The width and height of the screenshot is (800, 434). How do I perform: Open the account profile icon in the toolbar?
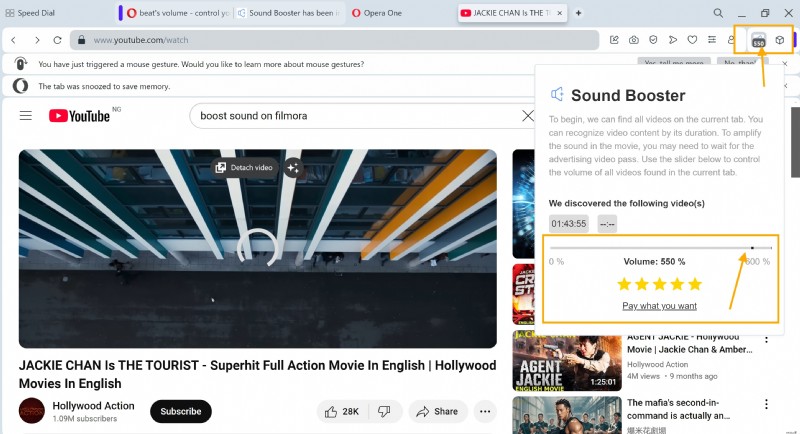click(731, 40)
